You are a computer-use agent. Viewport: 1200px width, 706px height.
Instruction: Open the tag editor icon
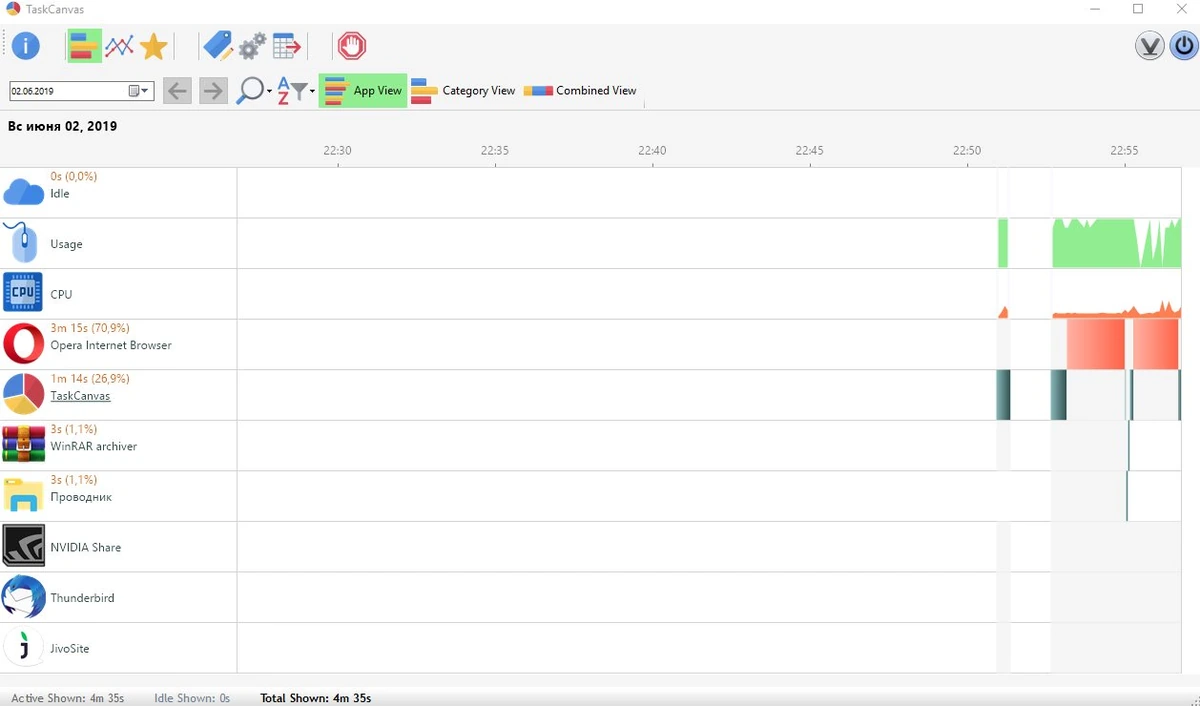click(217, 46)
